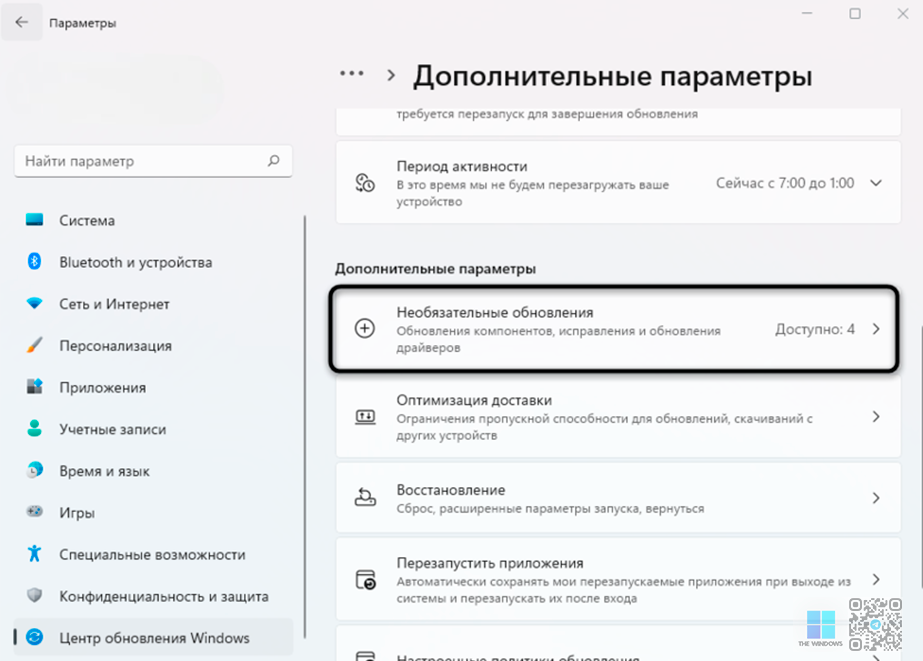
Task: Open Оптимизация доставки via its chevron
Action: [876, 417]
